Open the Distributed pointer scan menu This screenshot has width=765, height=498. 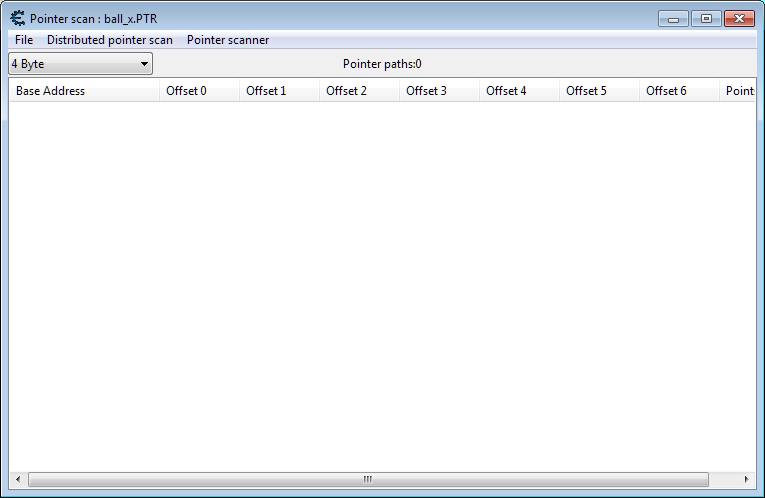[x=109, y=40]
